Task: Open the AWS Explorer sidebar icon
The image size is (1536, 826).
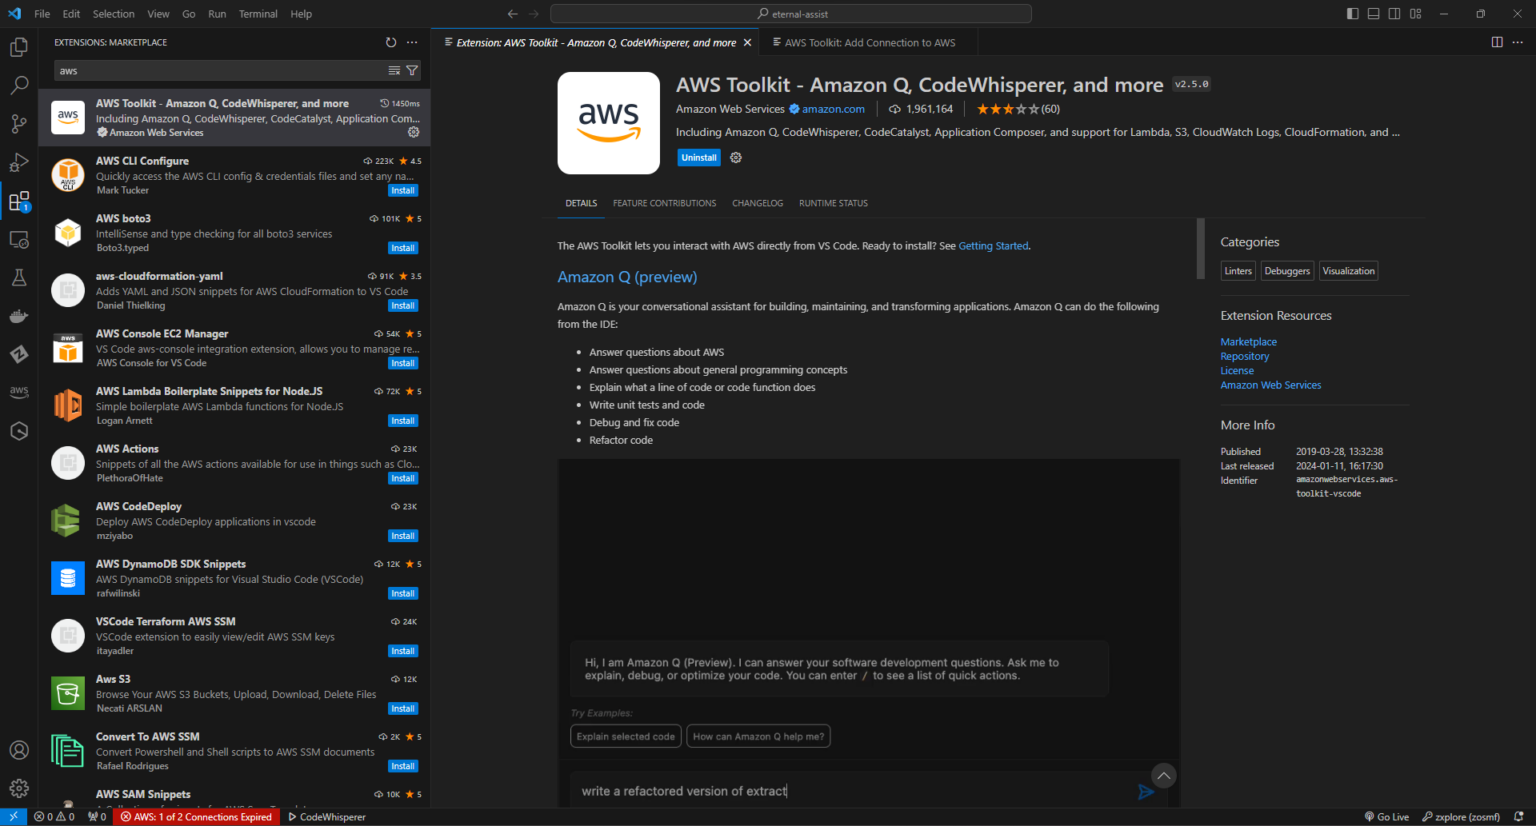Action: coord(18,391)
